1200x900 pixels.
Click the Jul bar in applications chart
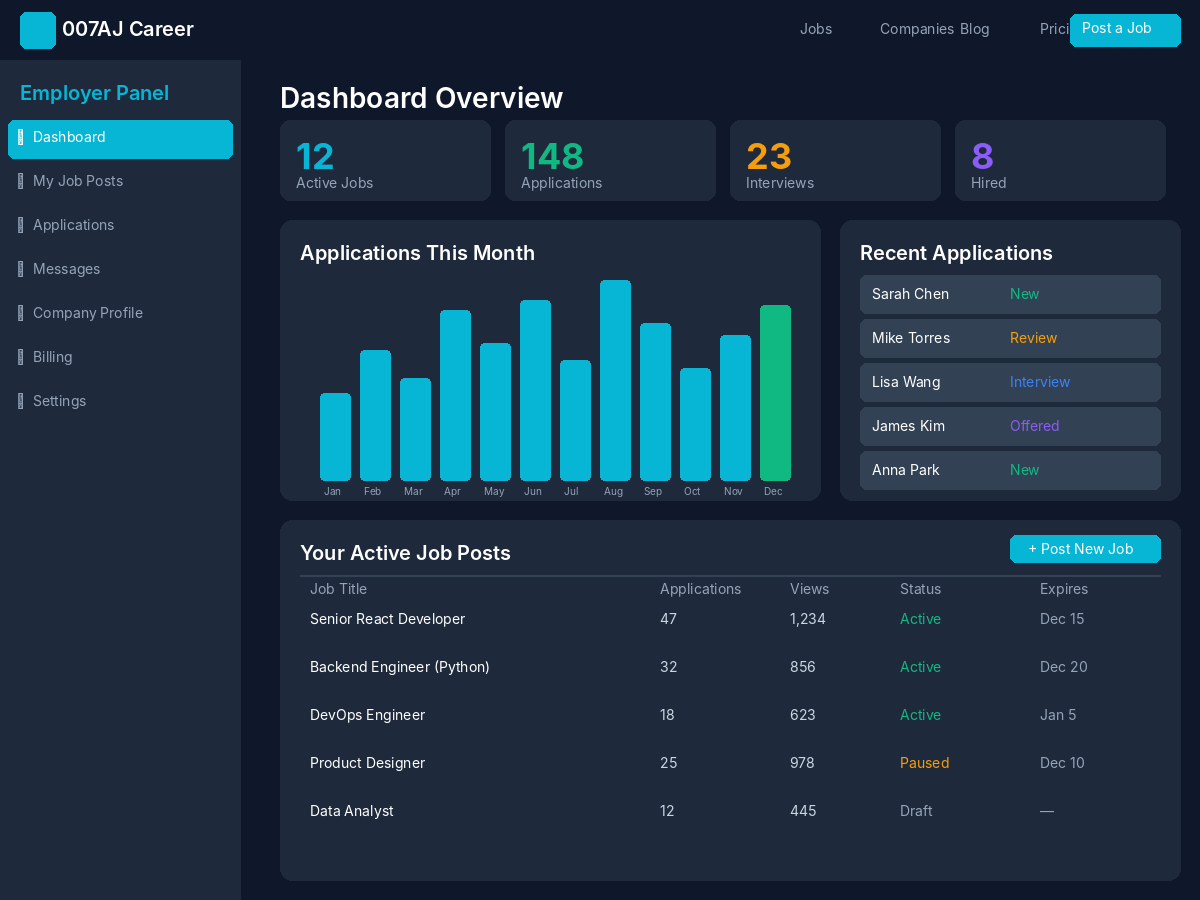pos(575,420)
